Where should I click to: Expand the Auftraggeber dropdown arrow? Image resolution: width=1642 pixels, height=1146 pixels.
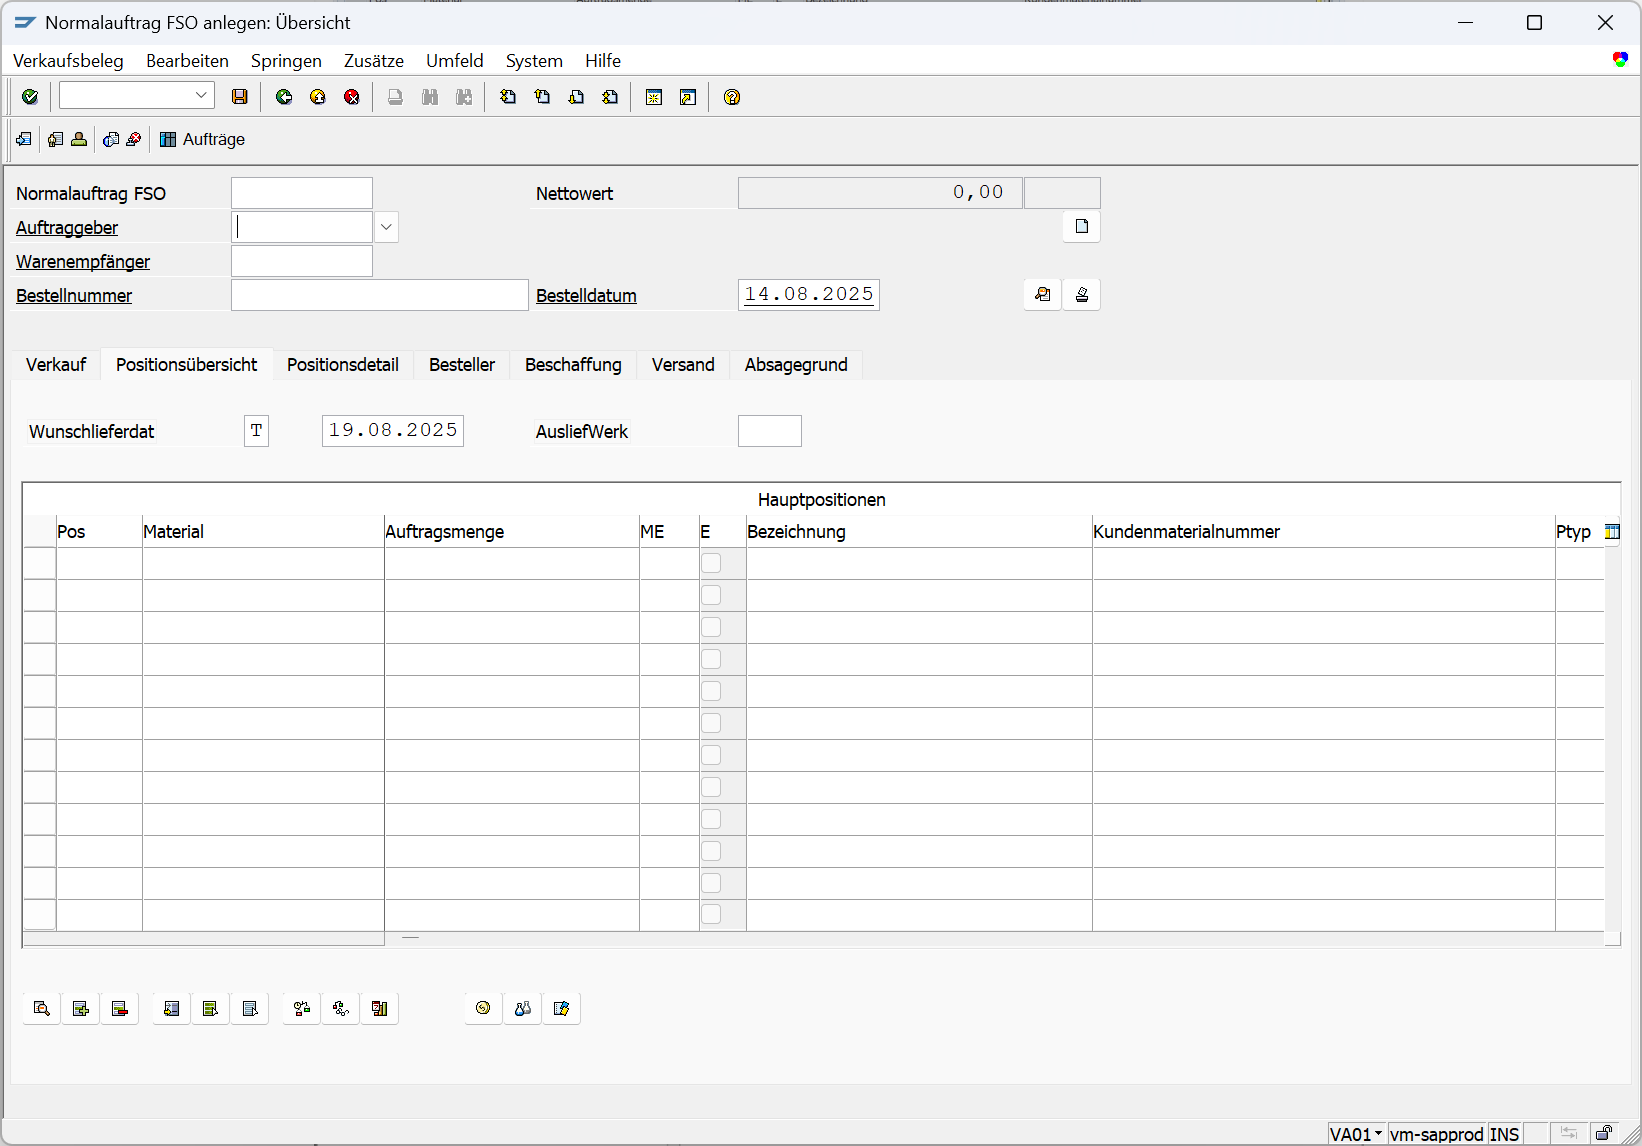coord(386,227)
